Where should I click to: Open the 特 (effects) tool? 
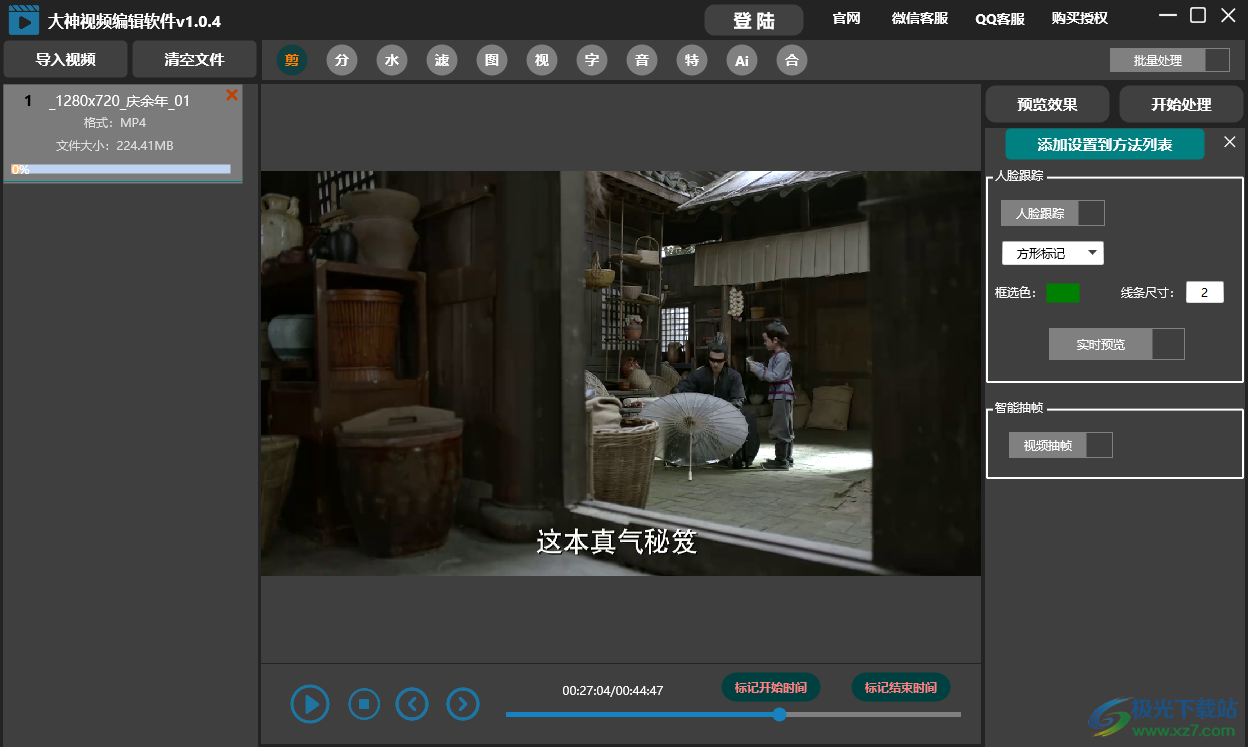692,60
